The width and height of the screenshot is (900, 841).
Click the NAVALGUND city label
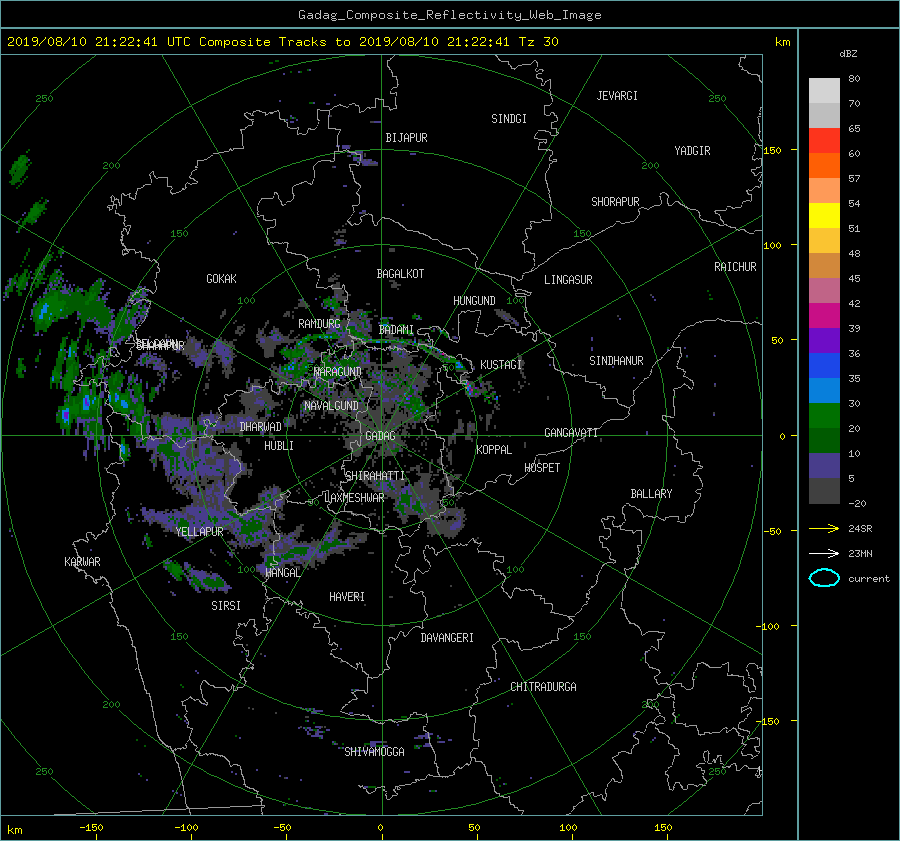point(331,406)
